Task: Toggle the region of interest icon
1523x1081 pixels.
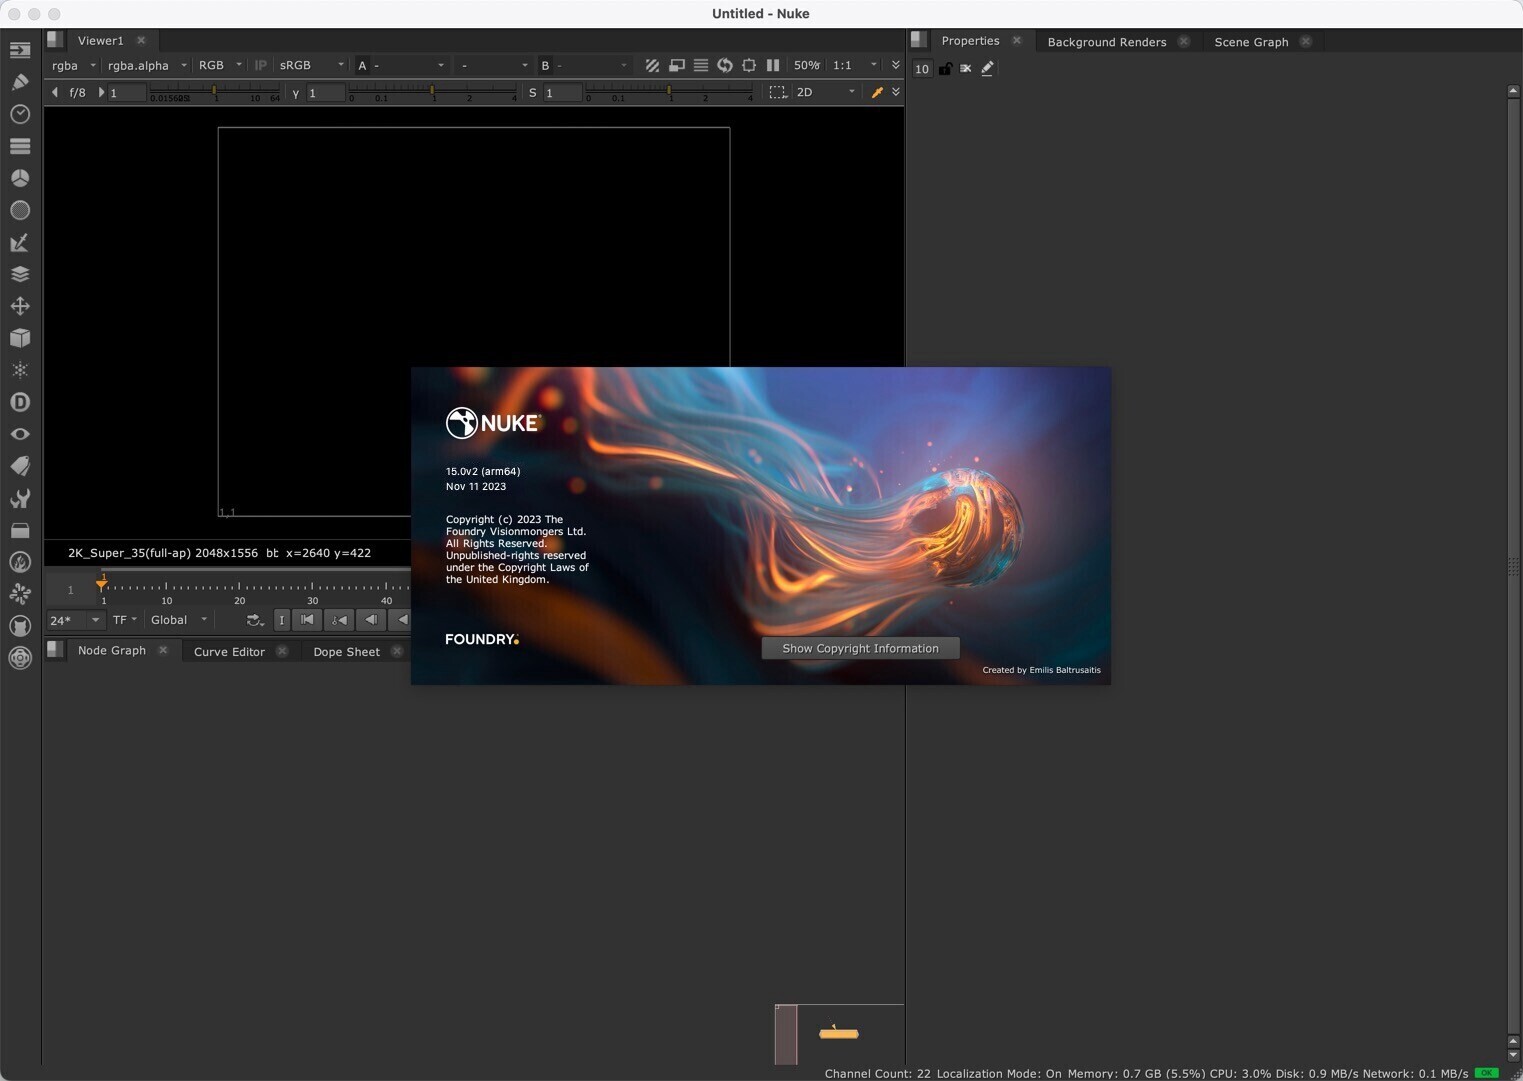Action: tap(749, 65)
